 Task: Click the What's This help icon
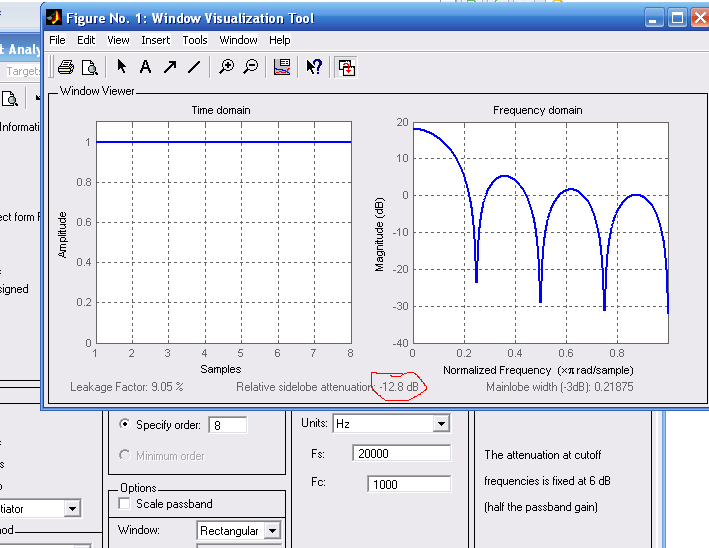point(314,67)
